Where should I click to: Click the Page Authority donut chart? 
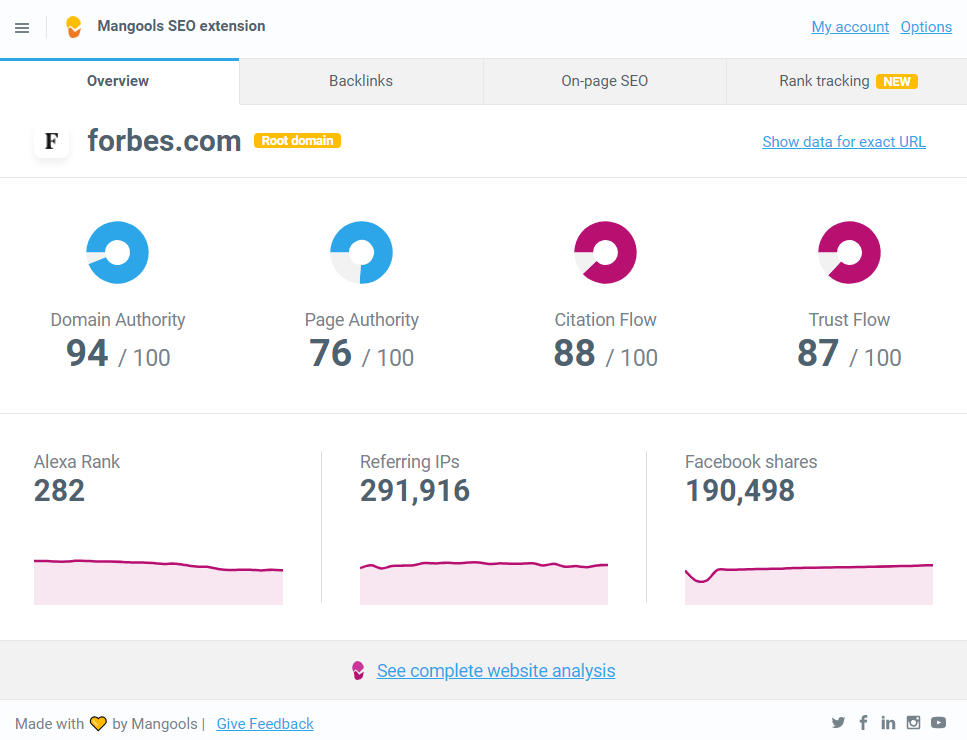pos(361,252)
